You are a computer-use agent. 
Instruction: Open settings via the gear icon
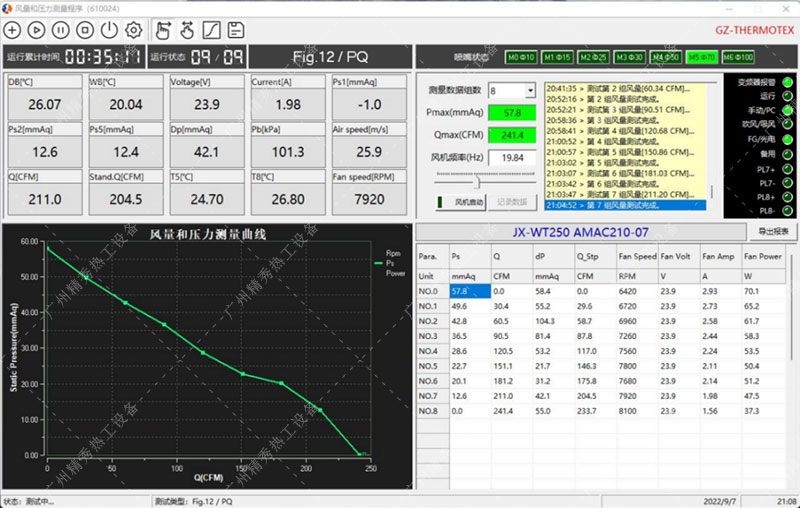click(x=133, y=30)
